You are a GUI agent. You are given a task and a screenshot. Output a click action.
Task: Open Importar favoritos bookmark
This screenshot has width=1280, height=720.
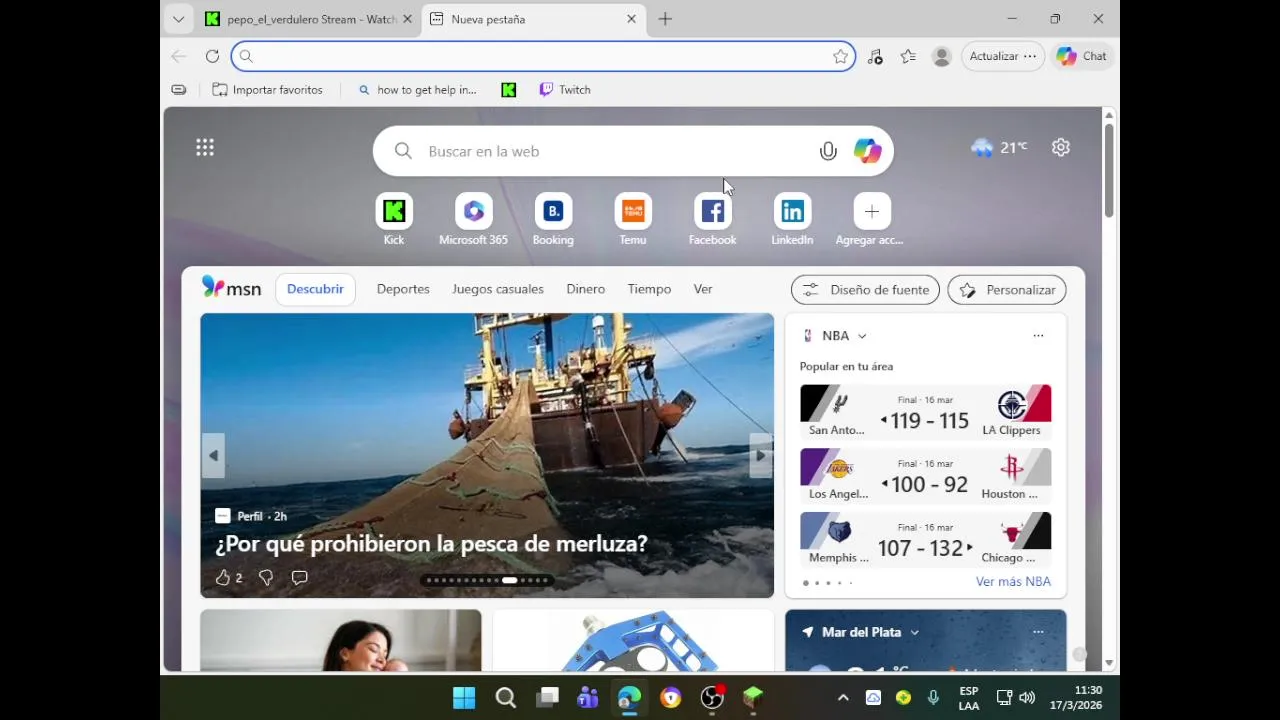pos(268,90)
